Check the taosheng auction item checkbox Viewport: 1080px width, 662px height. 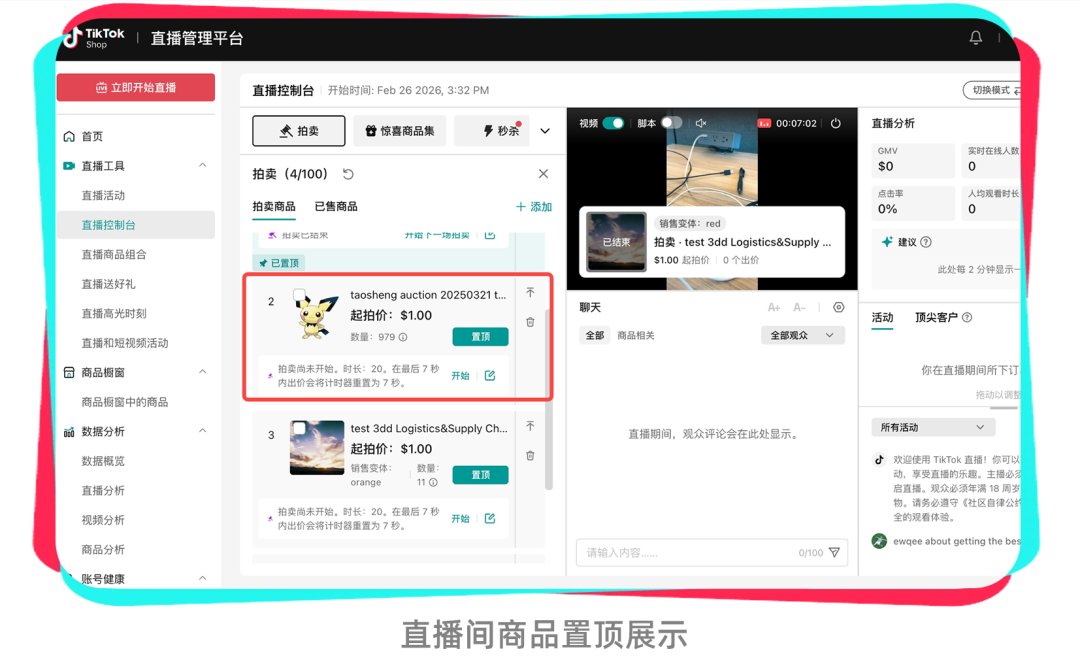[x=299, y=295]
